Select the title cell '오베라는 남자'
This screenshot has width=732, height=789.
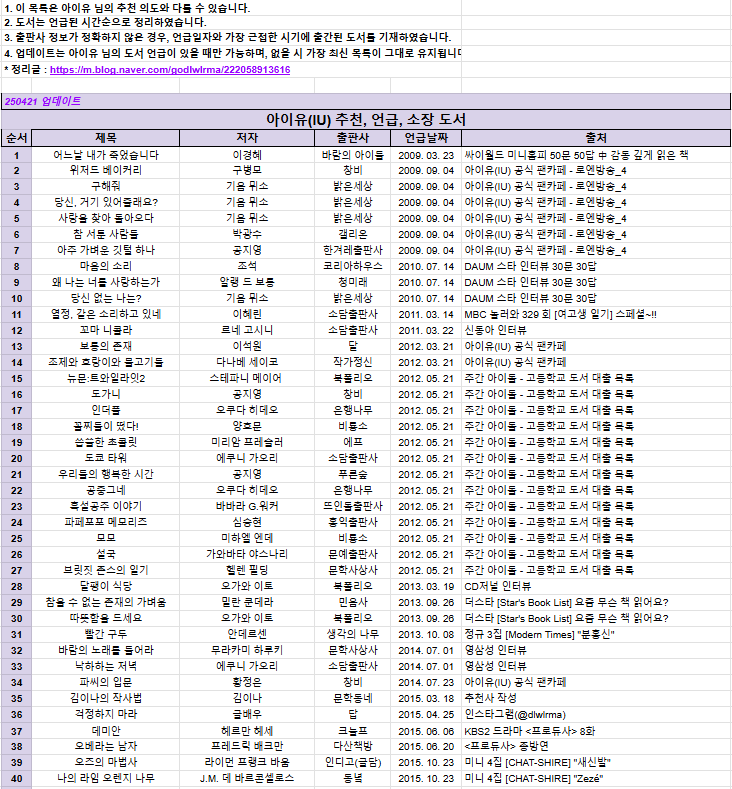(x=106, y=747)
